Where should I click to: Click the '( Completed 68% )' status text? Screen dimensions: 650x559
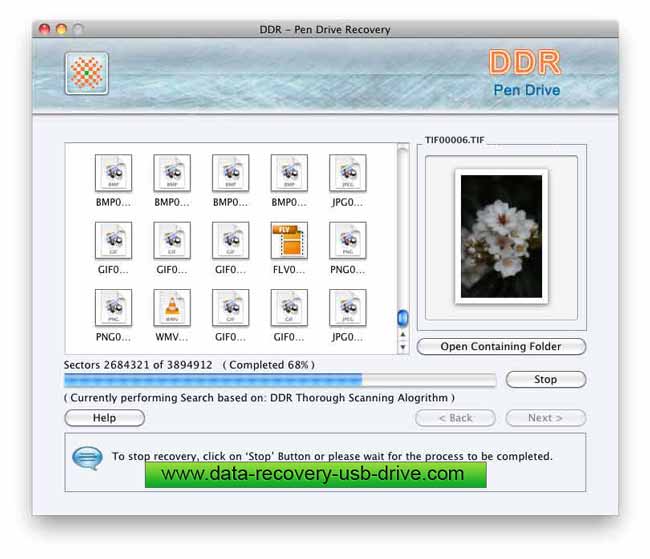coord(269,365)
